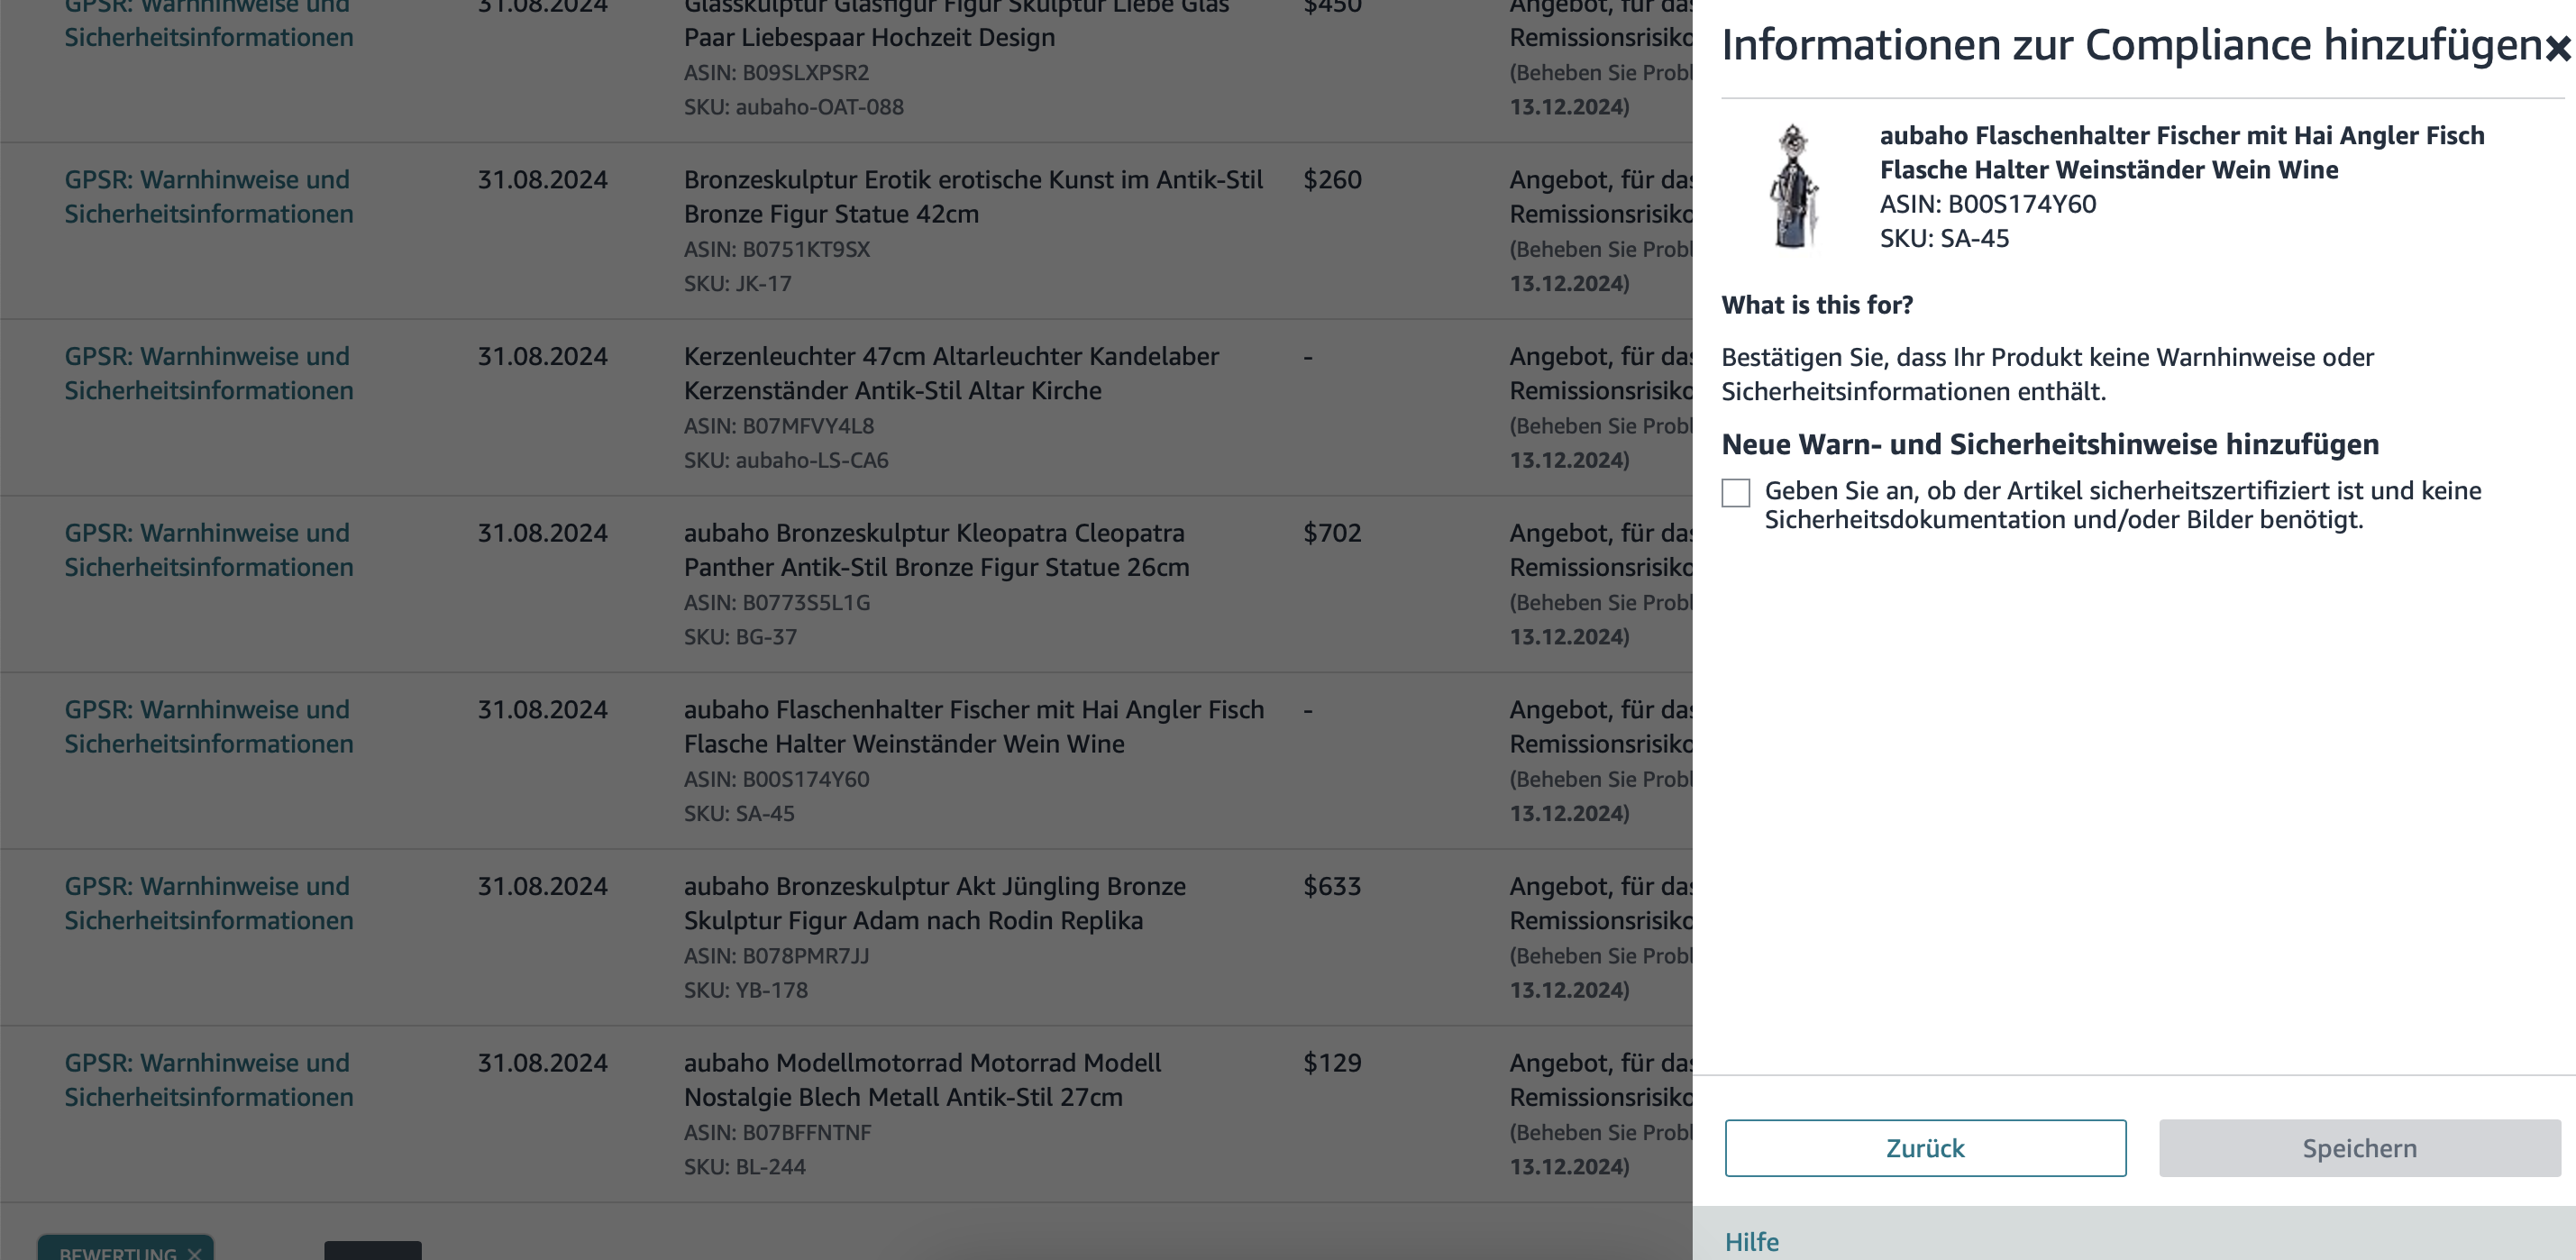This screenshot has height=1260, width=2576.
Task: Open GPSR link for Kleopatra Panther row
Action: (x=209, y=550)
